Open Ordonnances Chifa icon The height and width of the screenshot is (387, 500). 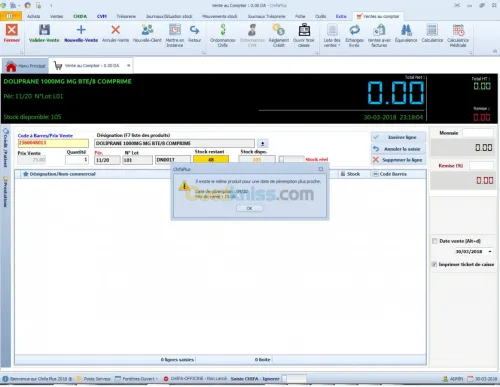tap(223, 30)
